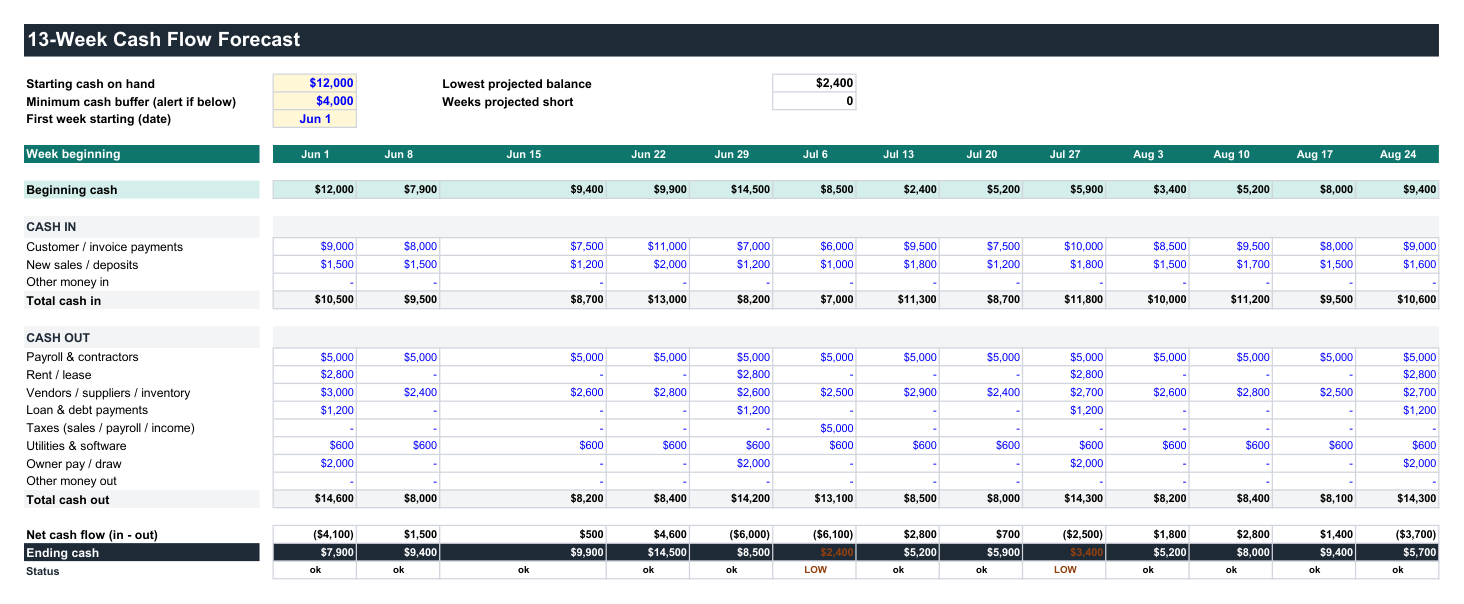Select the $5,700 ending cash cell for Aug 24

pyautogui.click(x=1397, y=553)
